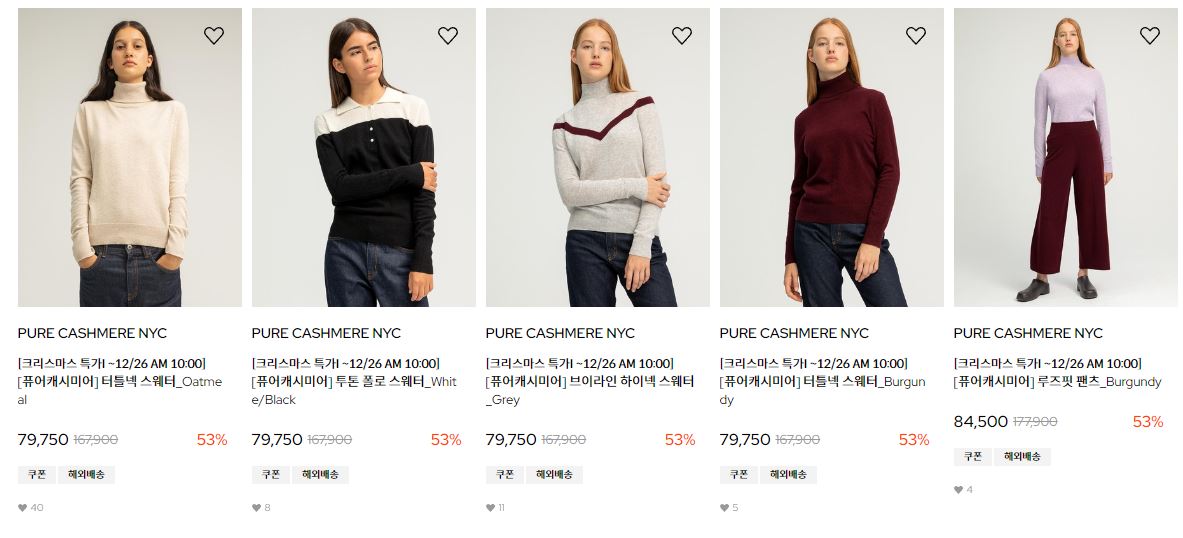This screenshot has height=538, width=1183.
Task: Click 쿠폰 tag under Oatmeal sweater
Action: pyautogui.click(x=37, y=475)
